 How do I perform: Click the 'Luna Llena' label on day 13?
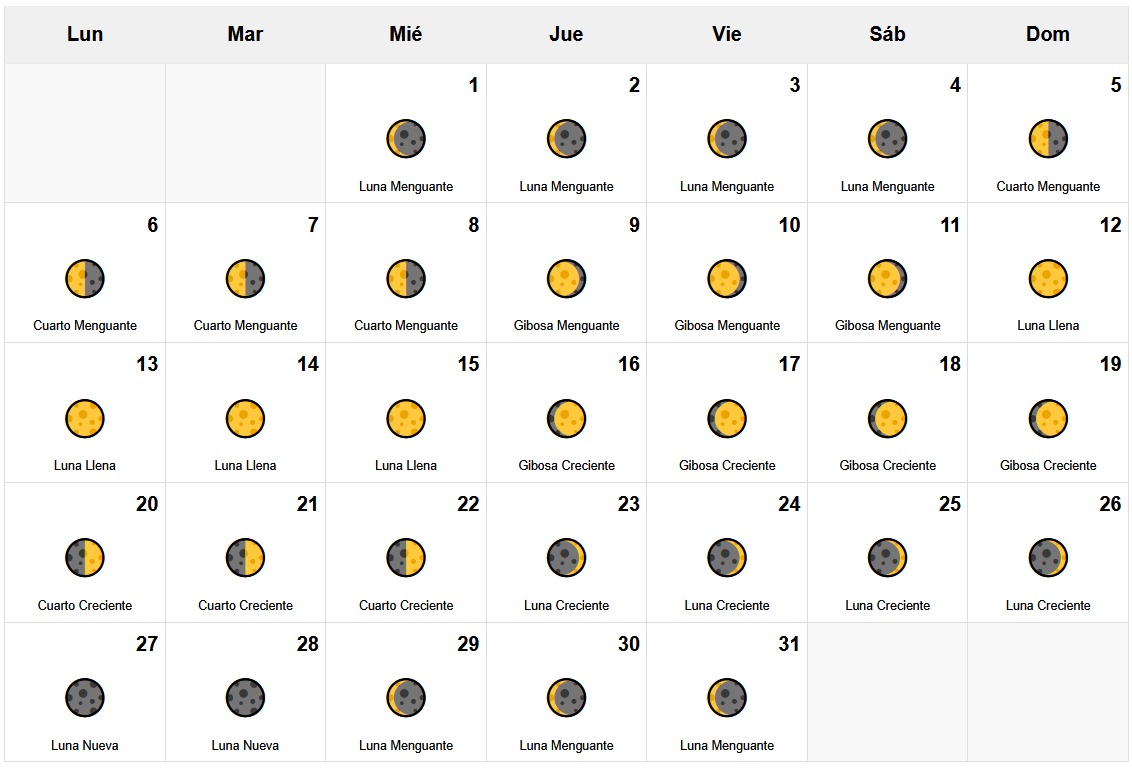pos(85,465)
